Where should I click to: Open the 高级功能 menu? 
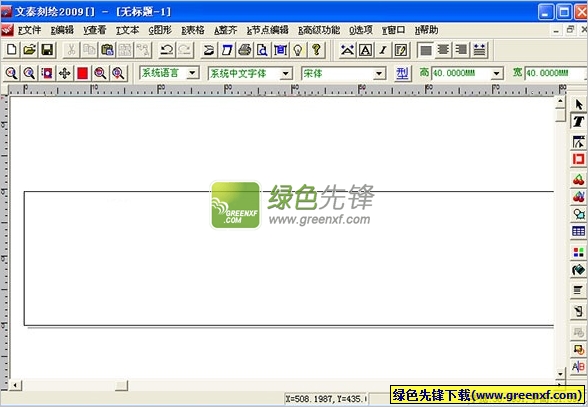[x=319, y=30]
